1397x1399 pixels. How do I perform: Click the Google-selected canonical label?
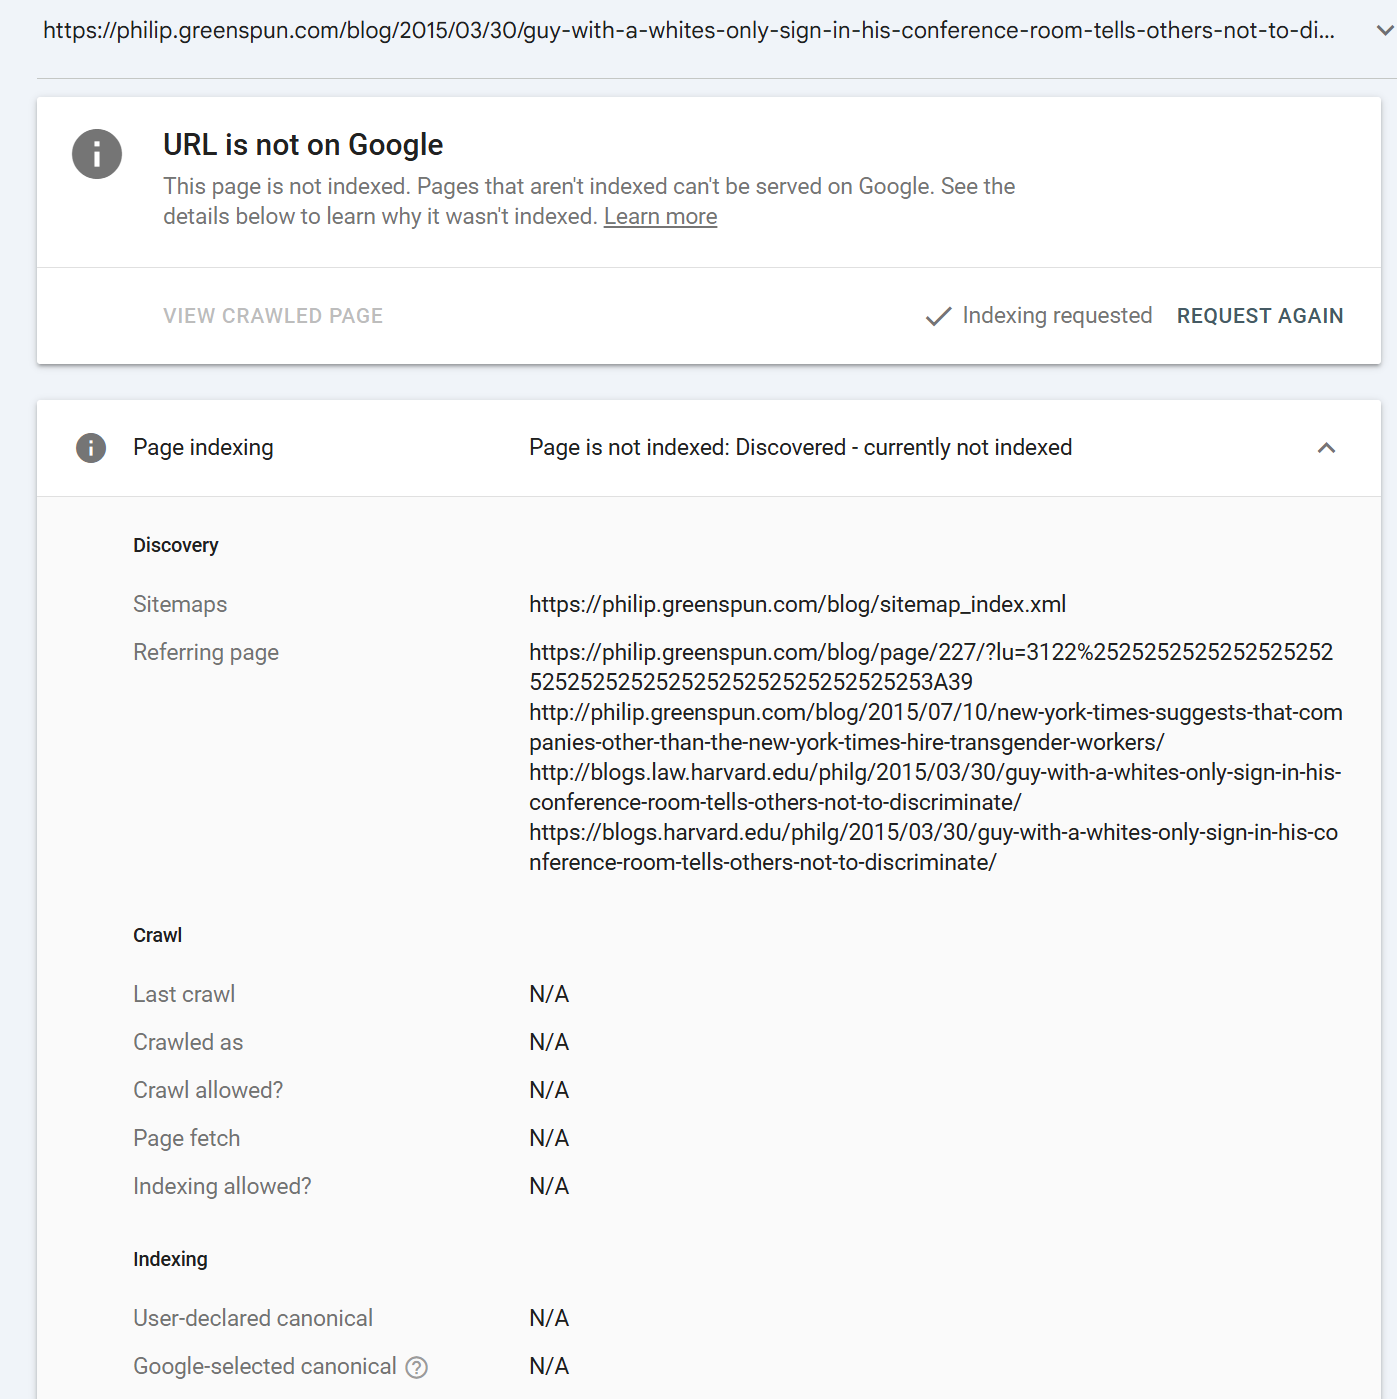265,1366
